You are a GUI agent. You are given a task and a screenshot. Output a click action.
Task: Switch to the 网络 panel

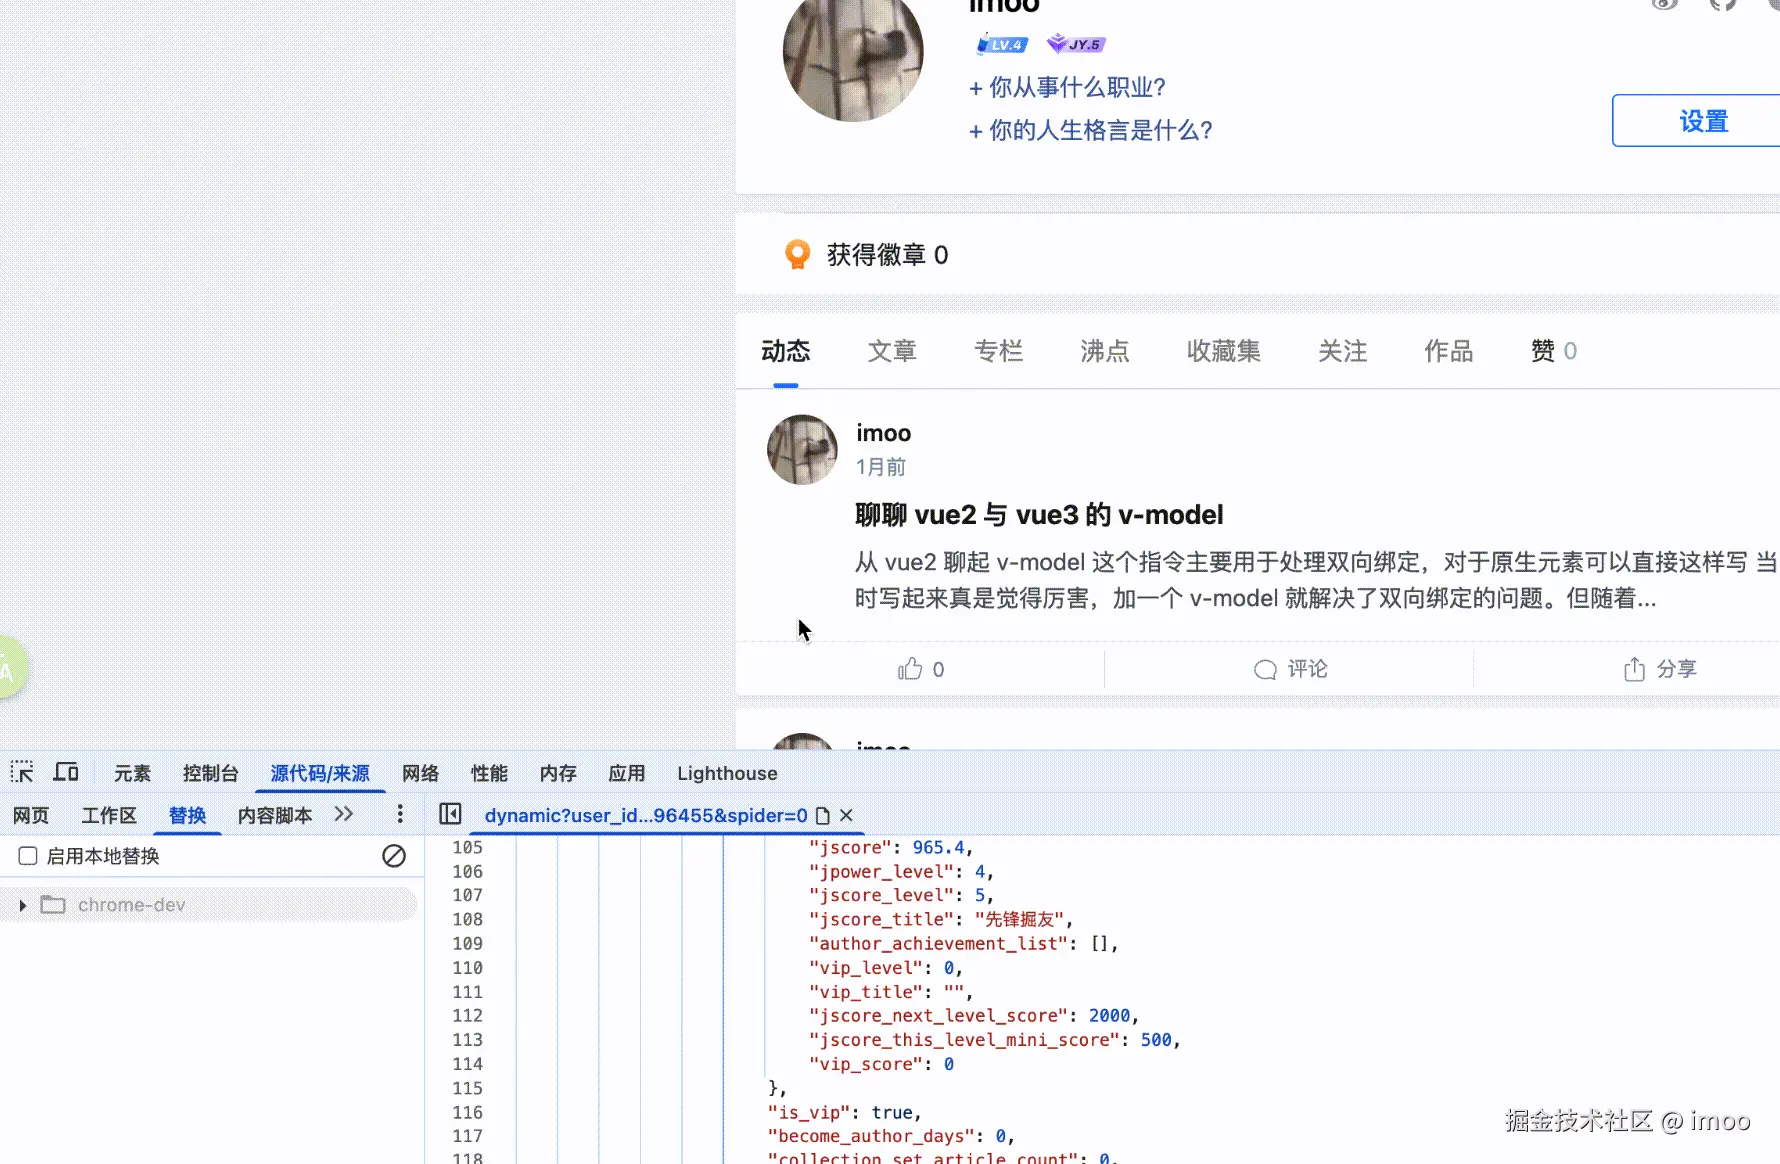[x=420, y=772]
